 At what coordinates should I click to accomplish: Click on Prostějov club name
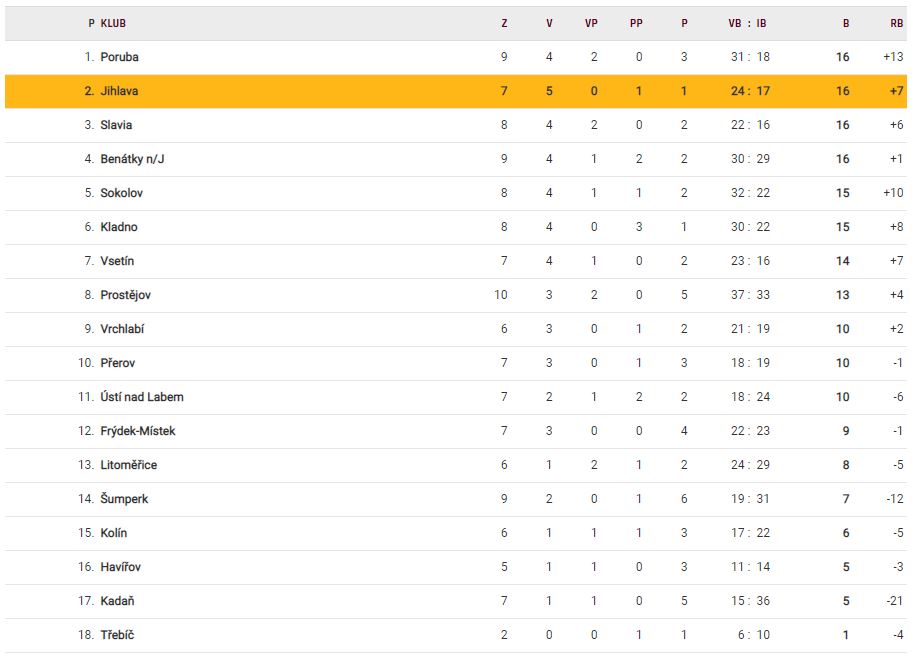coord(126,295)
